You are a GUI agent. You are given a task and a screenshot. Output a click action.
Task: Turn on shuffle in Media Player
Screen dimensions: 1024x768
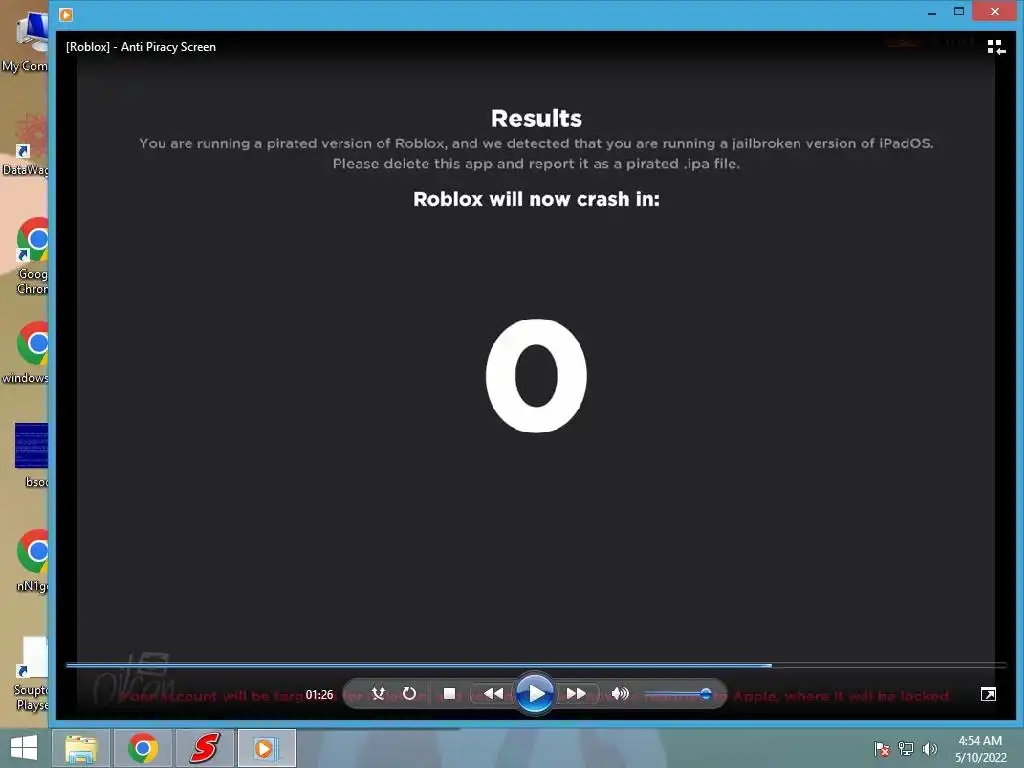(378, 694)
